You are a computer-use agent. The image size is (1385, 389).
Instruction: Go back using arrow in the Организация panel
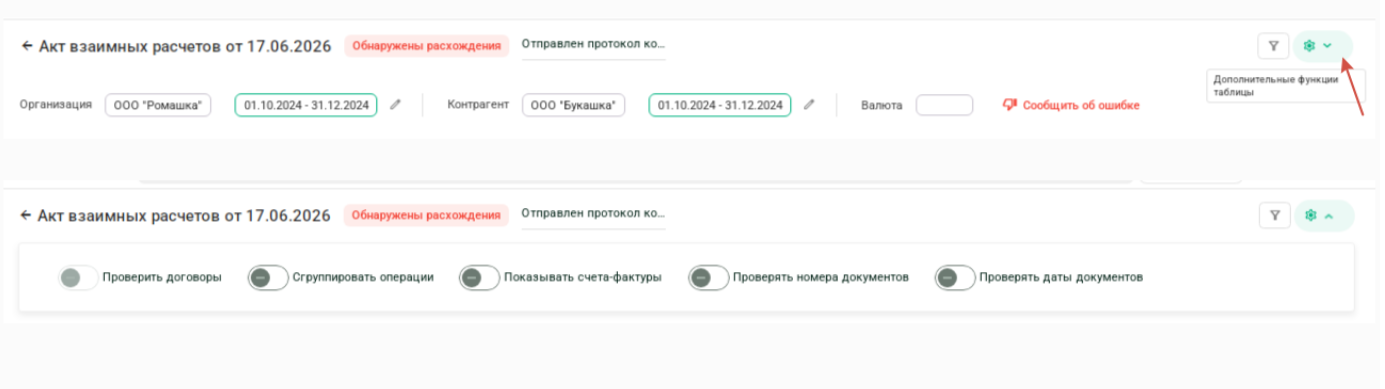click(26, 46)
